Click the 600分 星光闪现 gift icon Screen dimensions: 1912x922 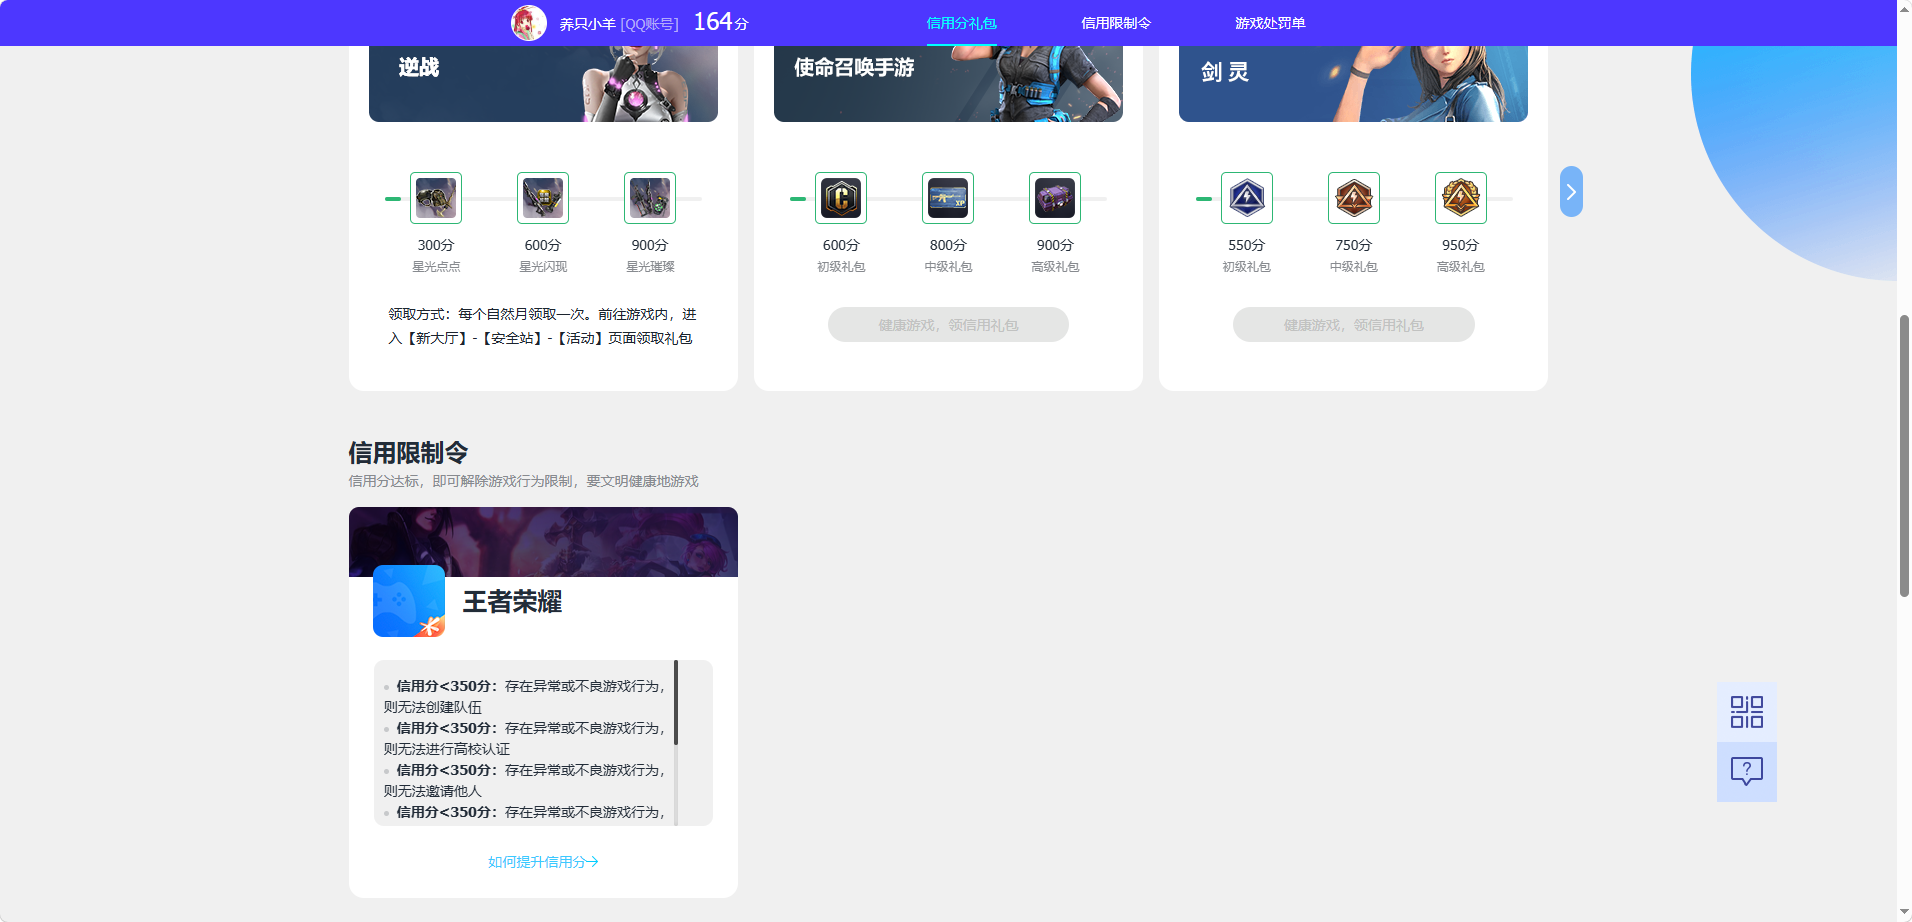pyautogui.click(x=543, y=198)
